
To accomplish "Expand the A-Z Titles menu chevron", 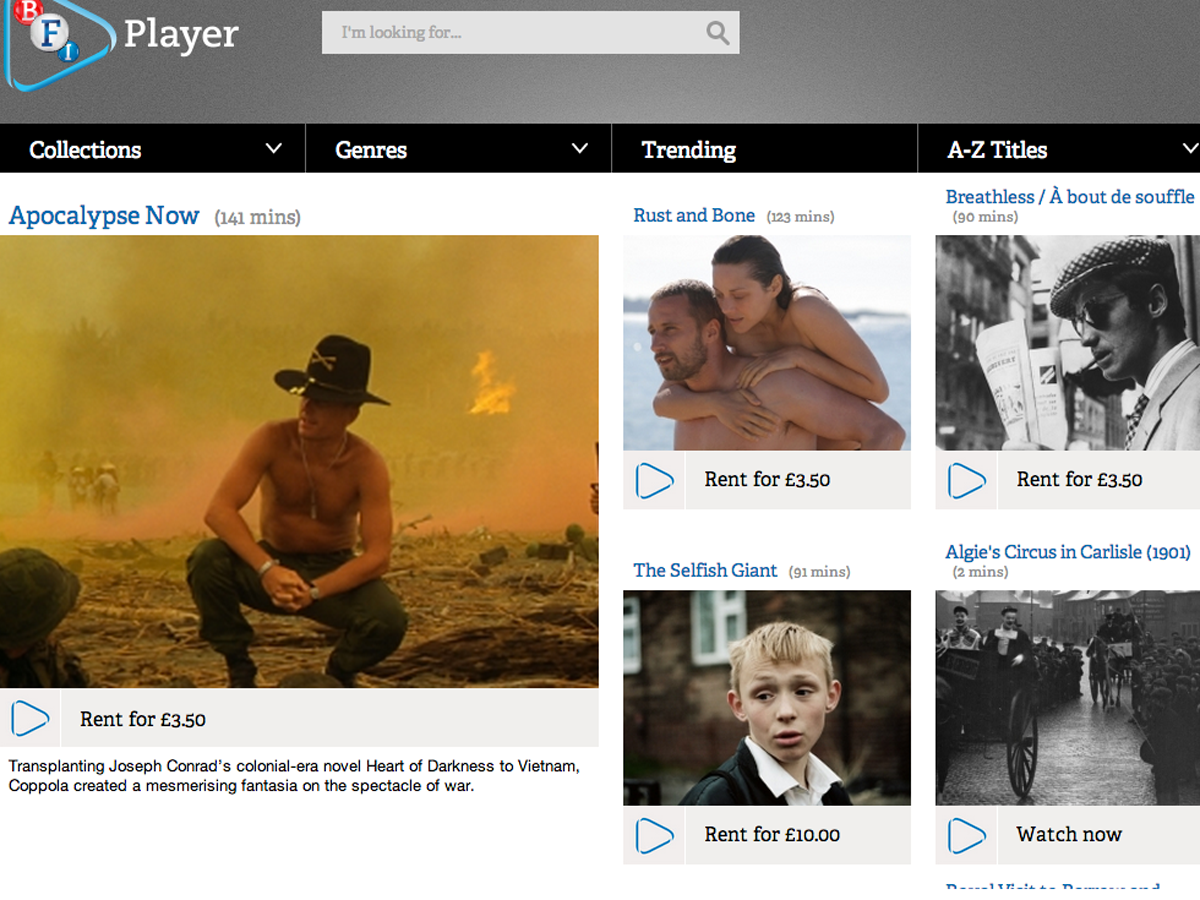I will point(1190,149).
